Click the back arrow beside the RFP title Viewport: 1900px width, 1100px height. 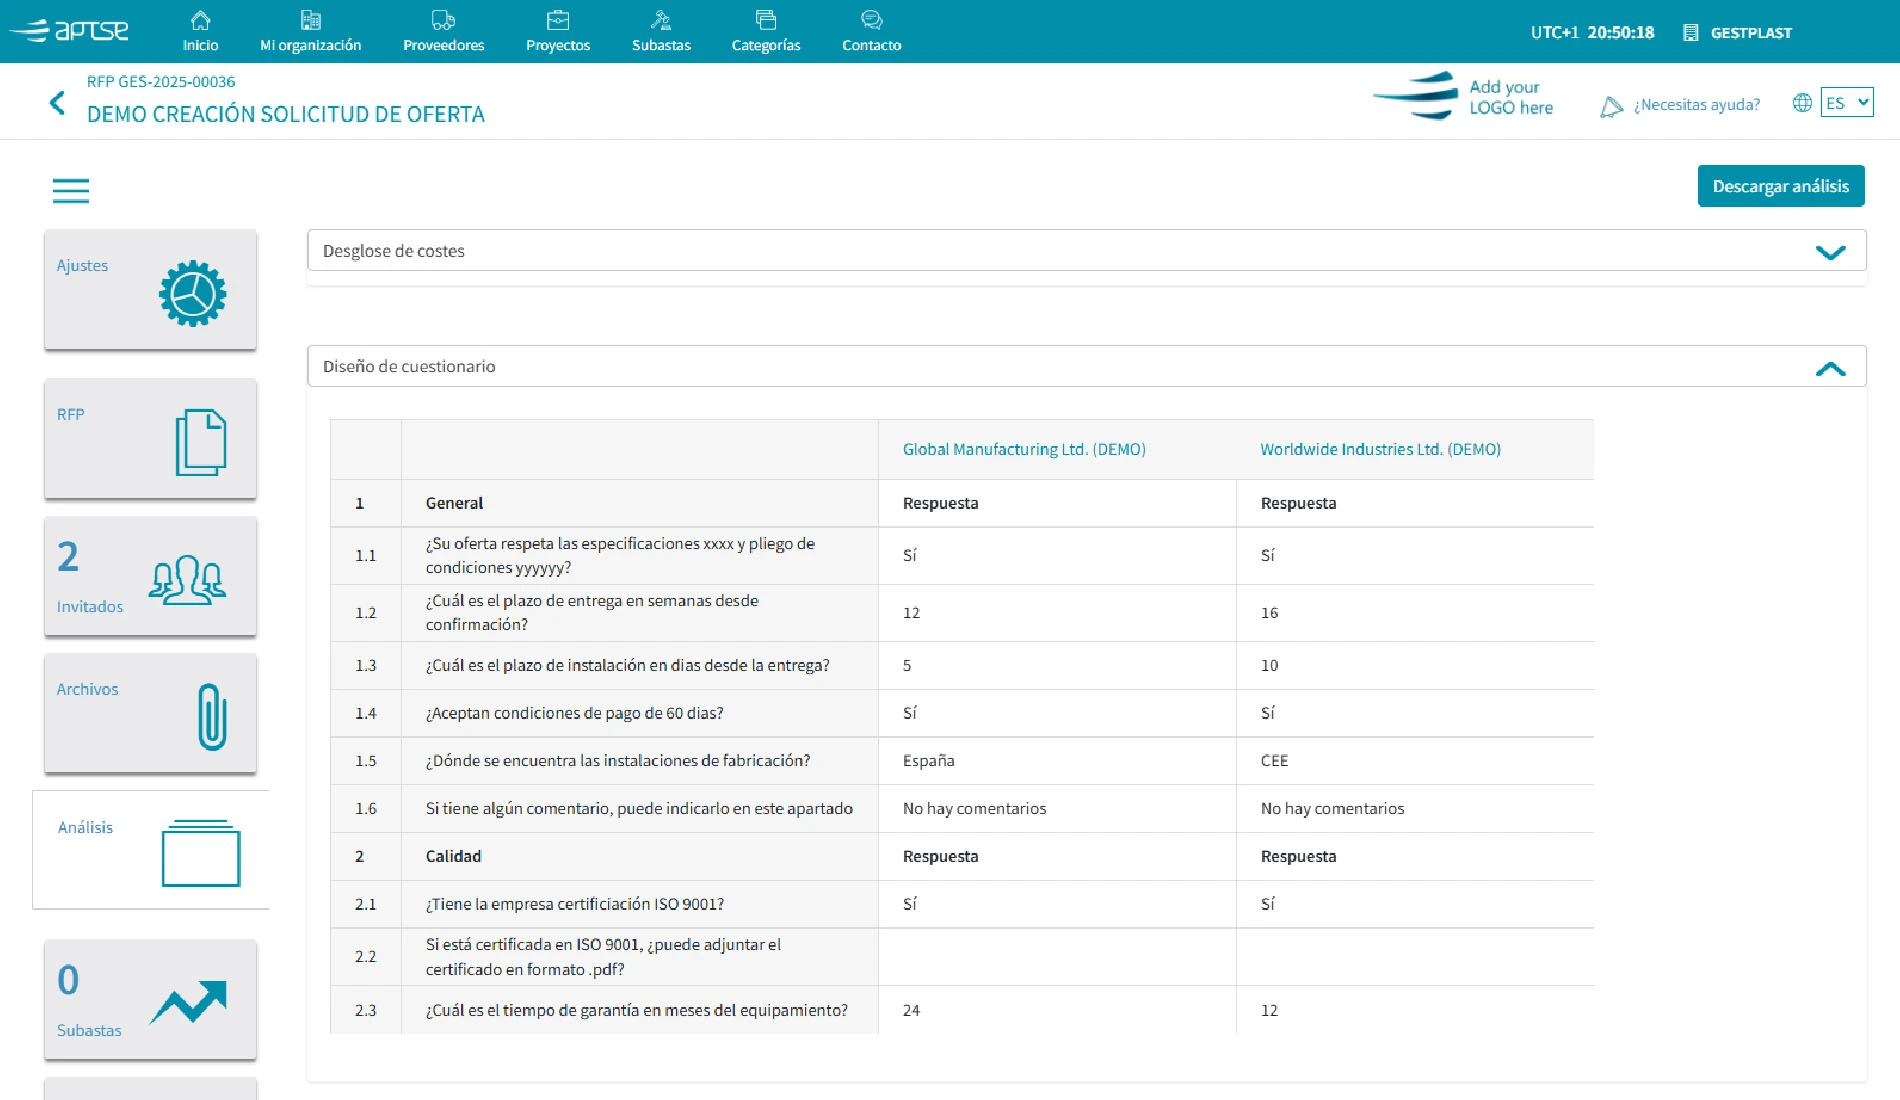click(58, 103)
